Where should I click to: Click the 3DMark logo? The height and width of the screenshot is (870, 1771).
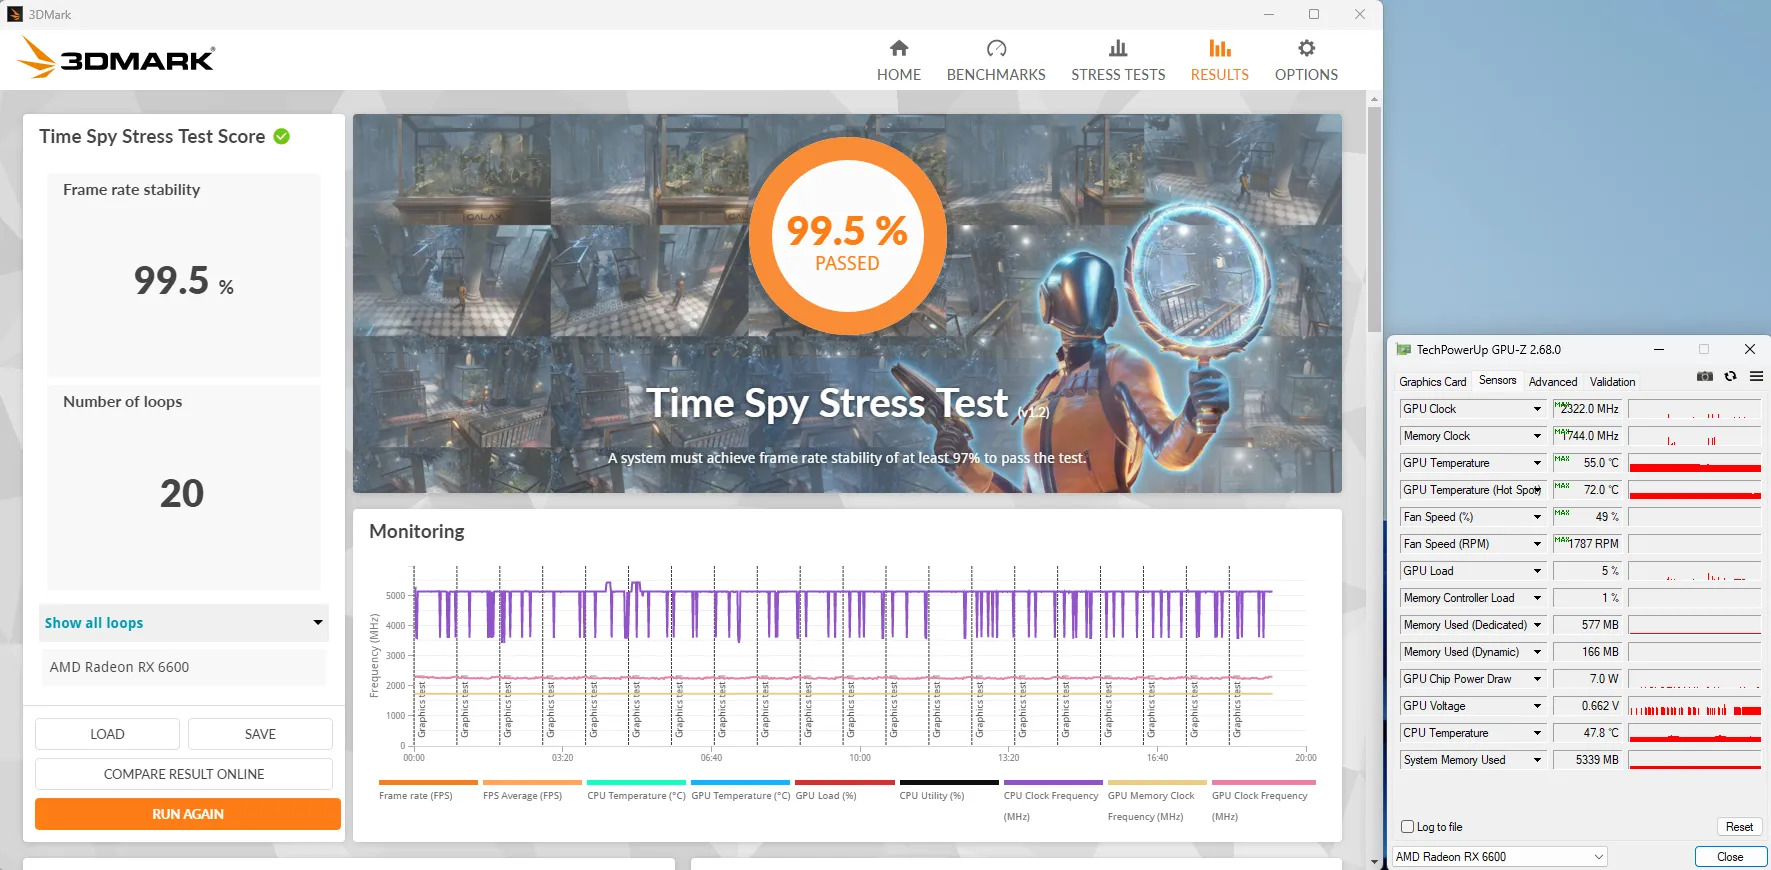[116, 58]
